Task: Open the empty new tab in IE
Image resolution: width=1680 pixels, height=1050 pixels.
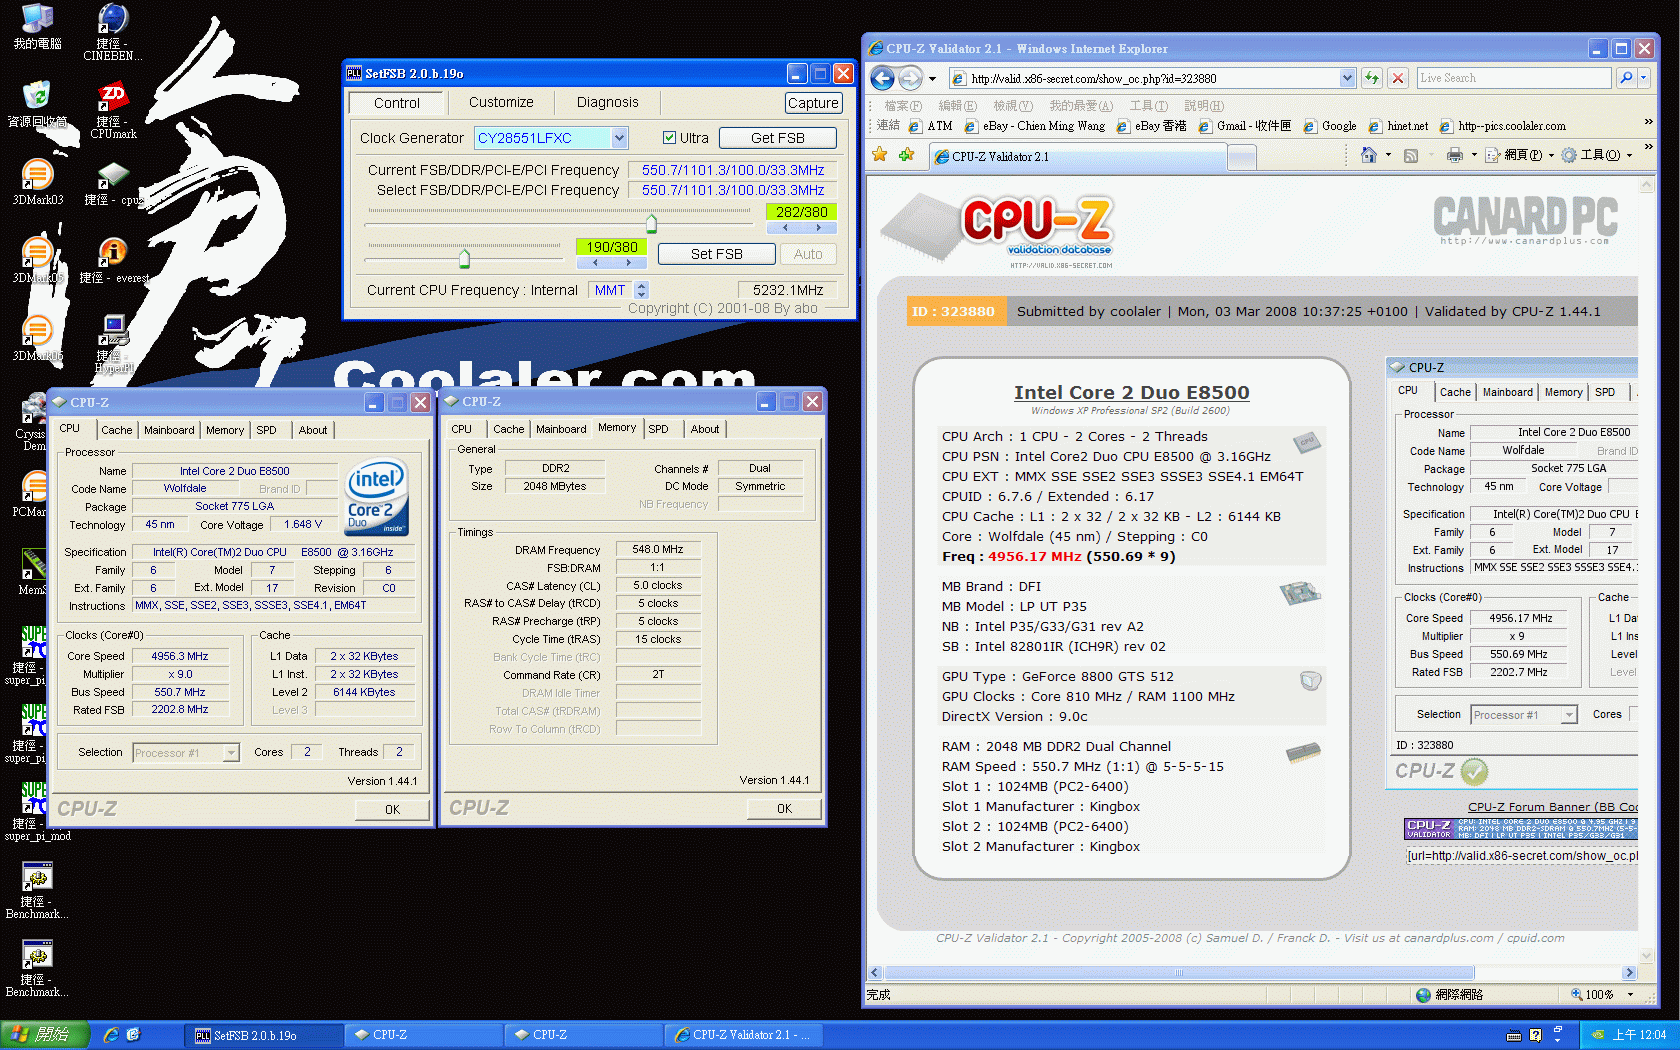Action: coord(1241,157)
